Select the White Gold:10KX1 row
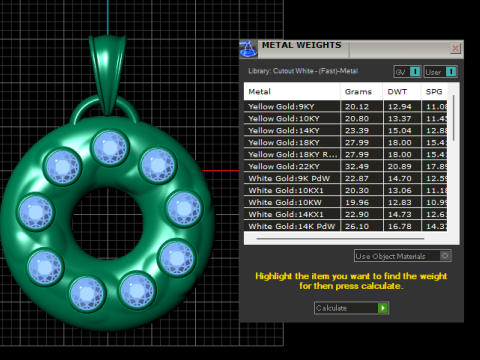 (x=345, y=191)
